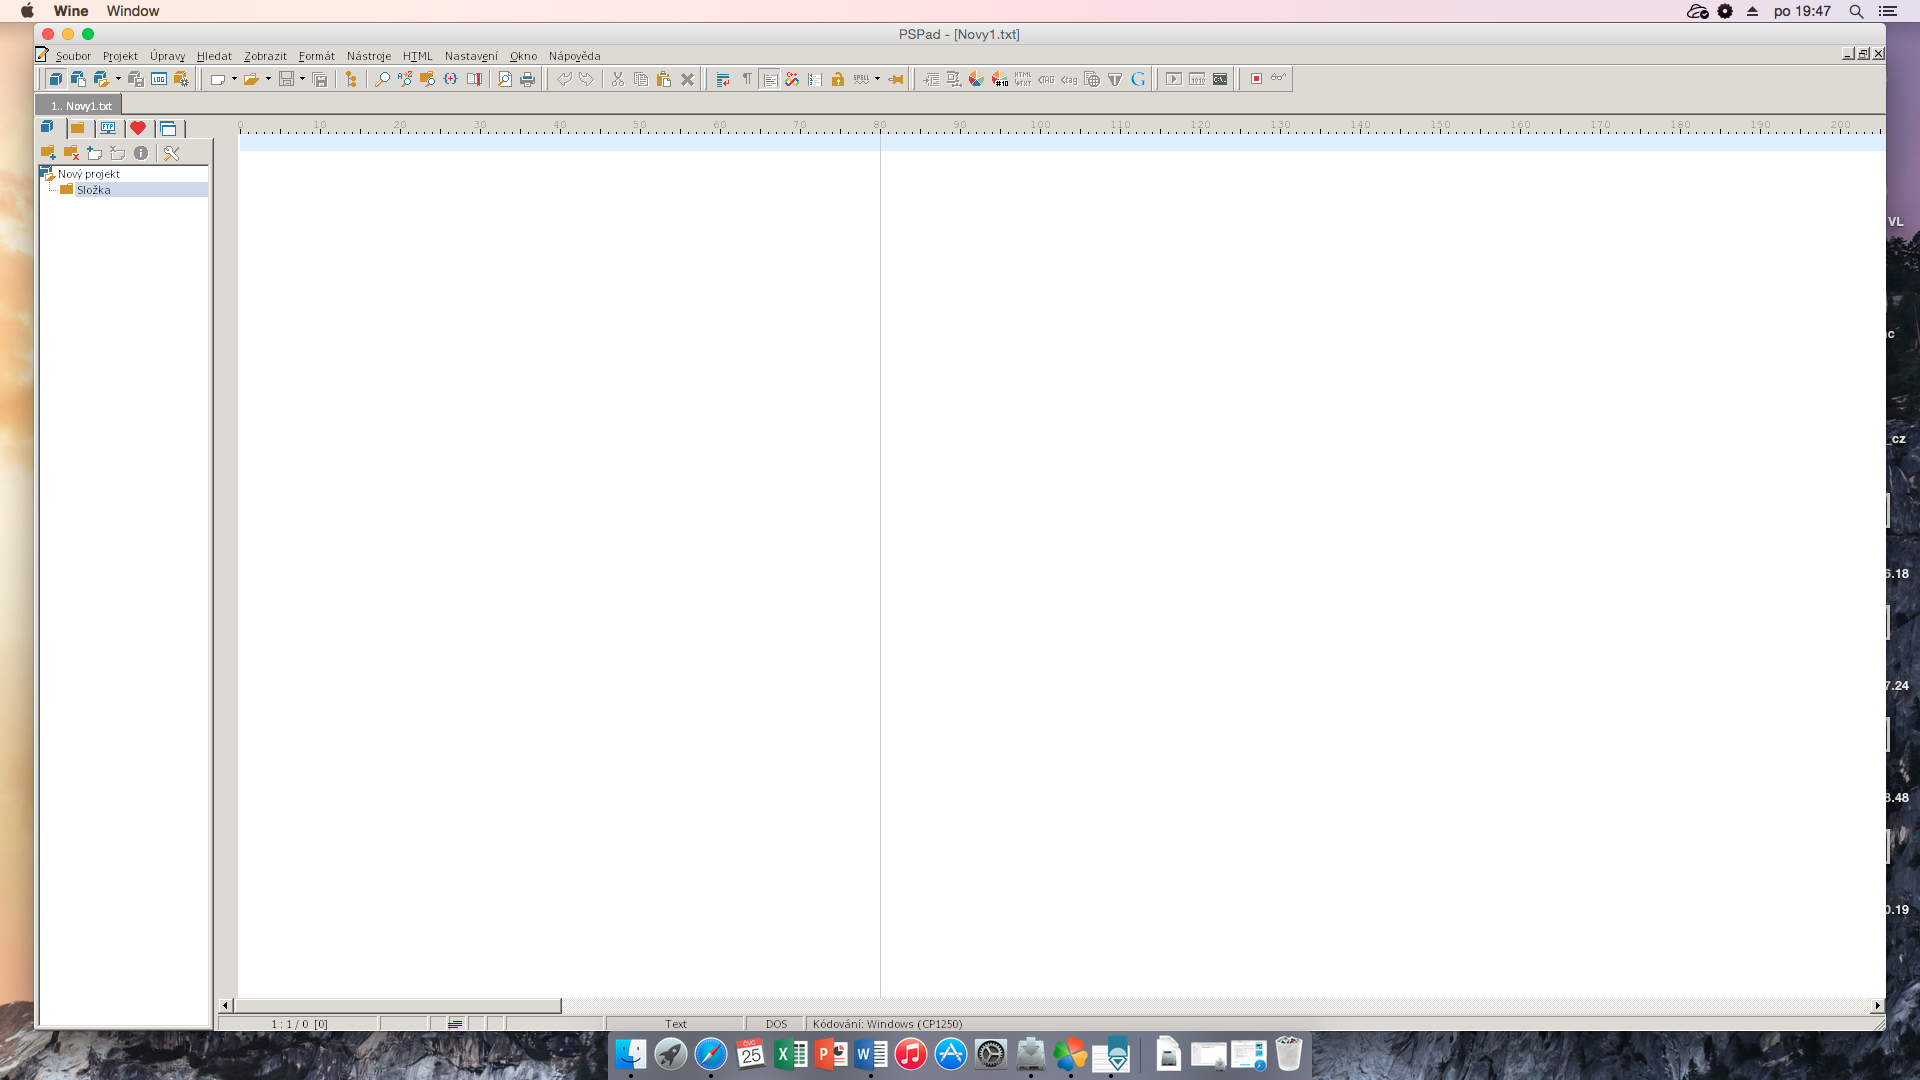
Task: Toggle read-only lock icon
Action: pos(838,79)
